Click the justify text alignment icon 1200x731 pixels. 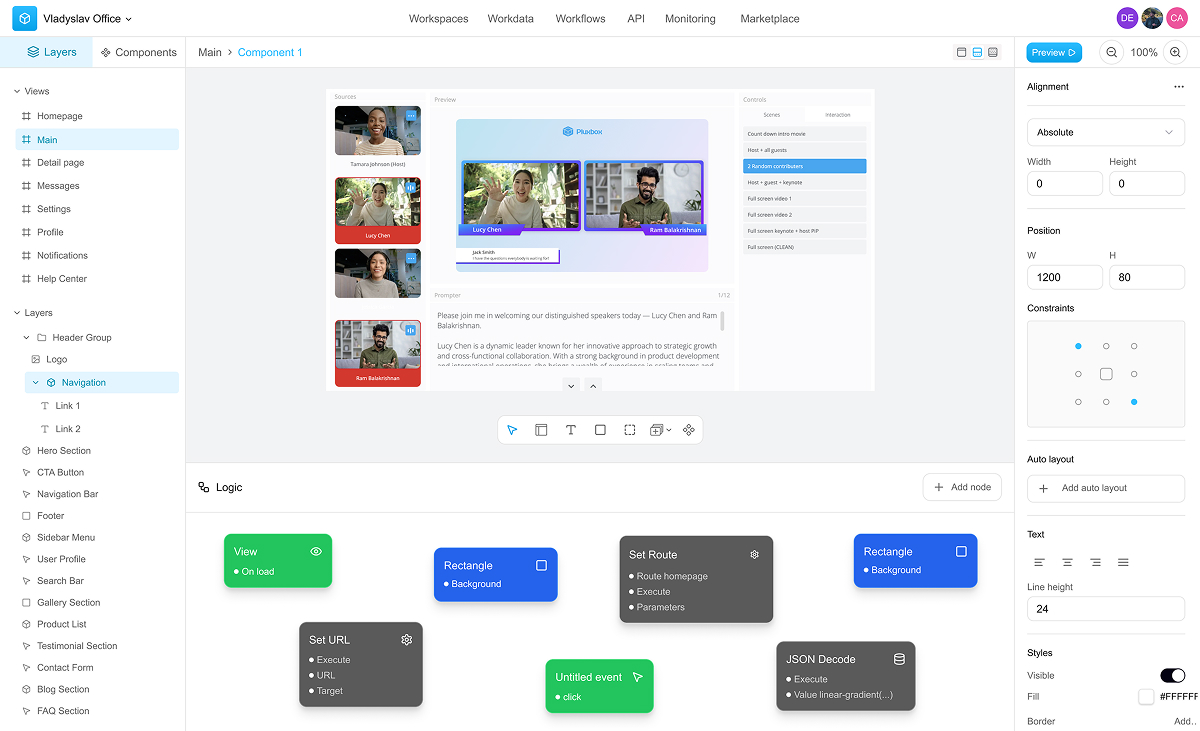click(1123, 563)
